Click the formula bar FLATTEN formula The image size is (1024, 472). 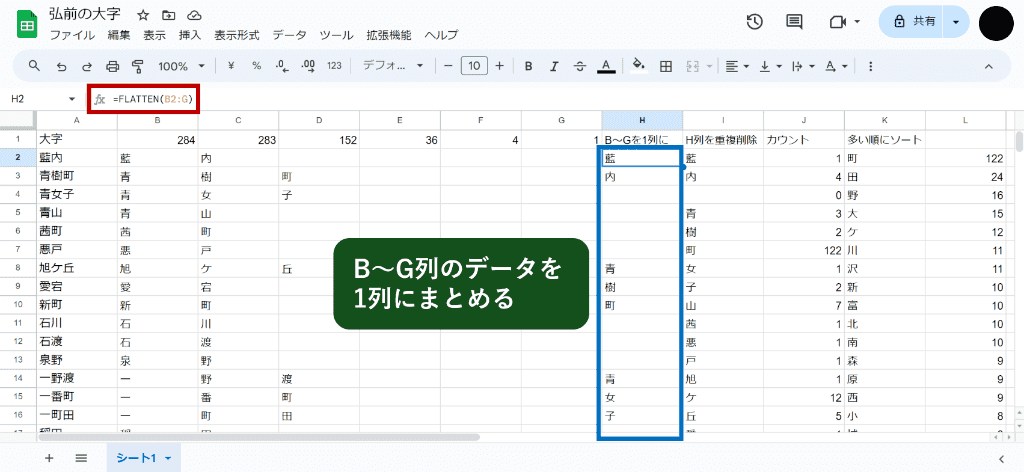point(155,99)
